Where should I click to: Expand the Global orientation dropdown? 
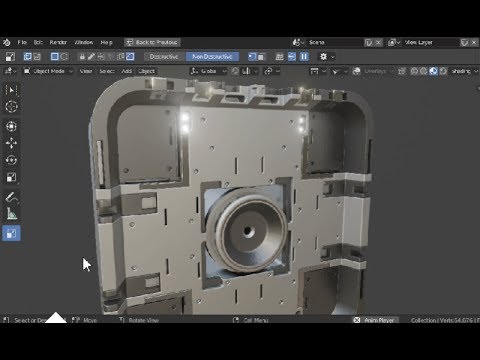[x=208, y=71]
